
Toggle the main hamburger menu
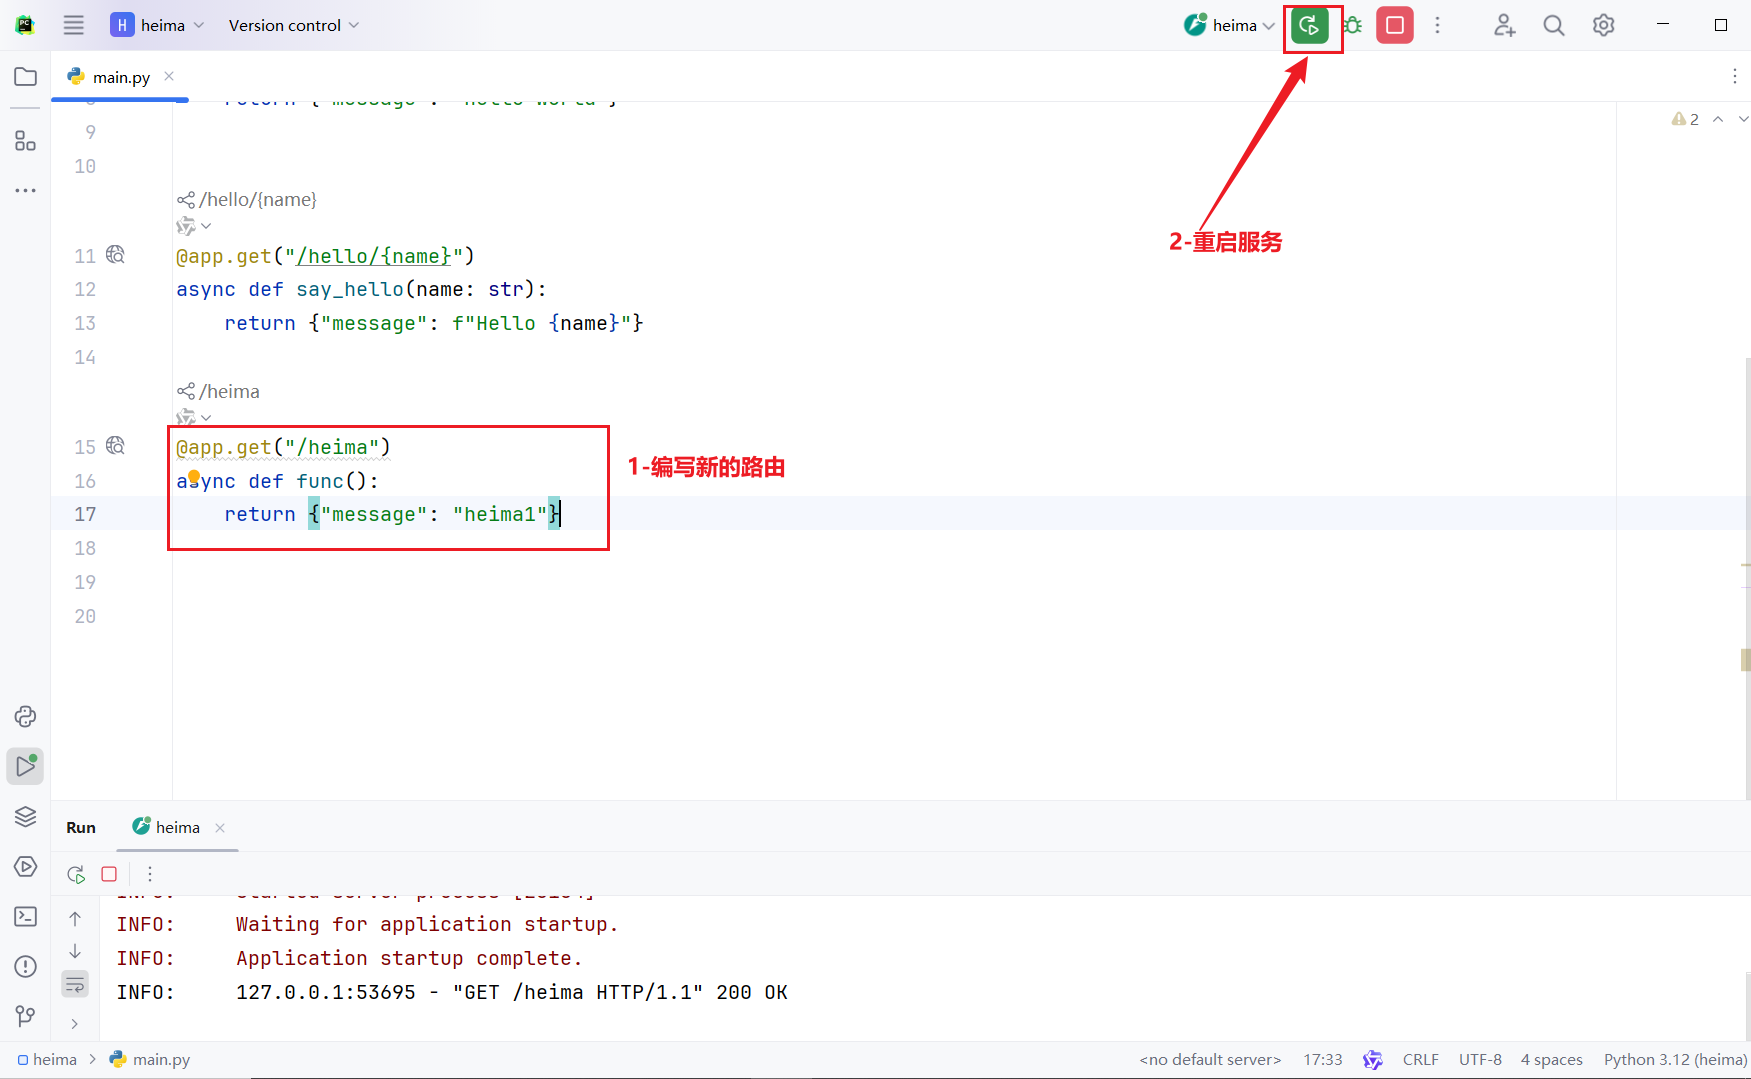(x=74, y=26)
